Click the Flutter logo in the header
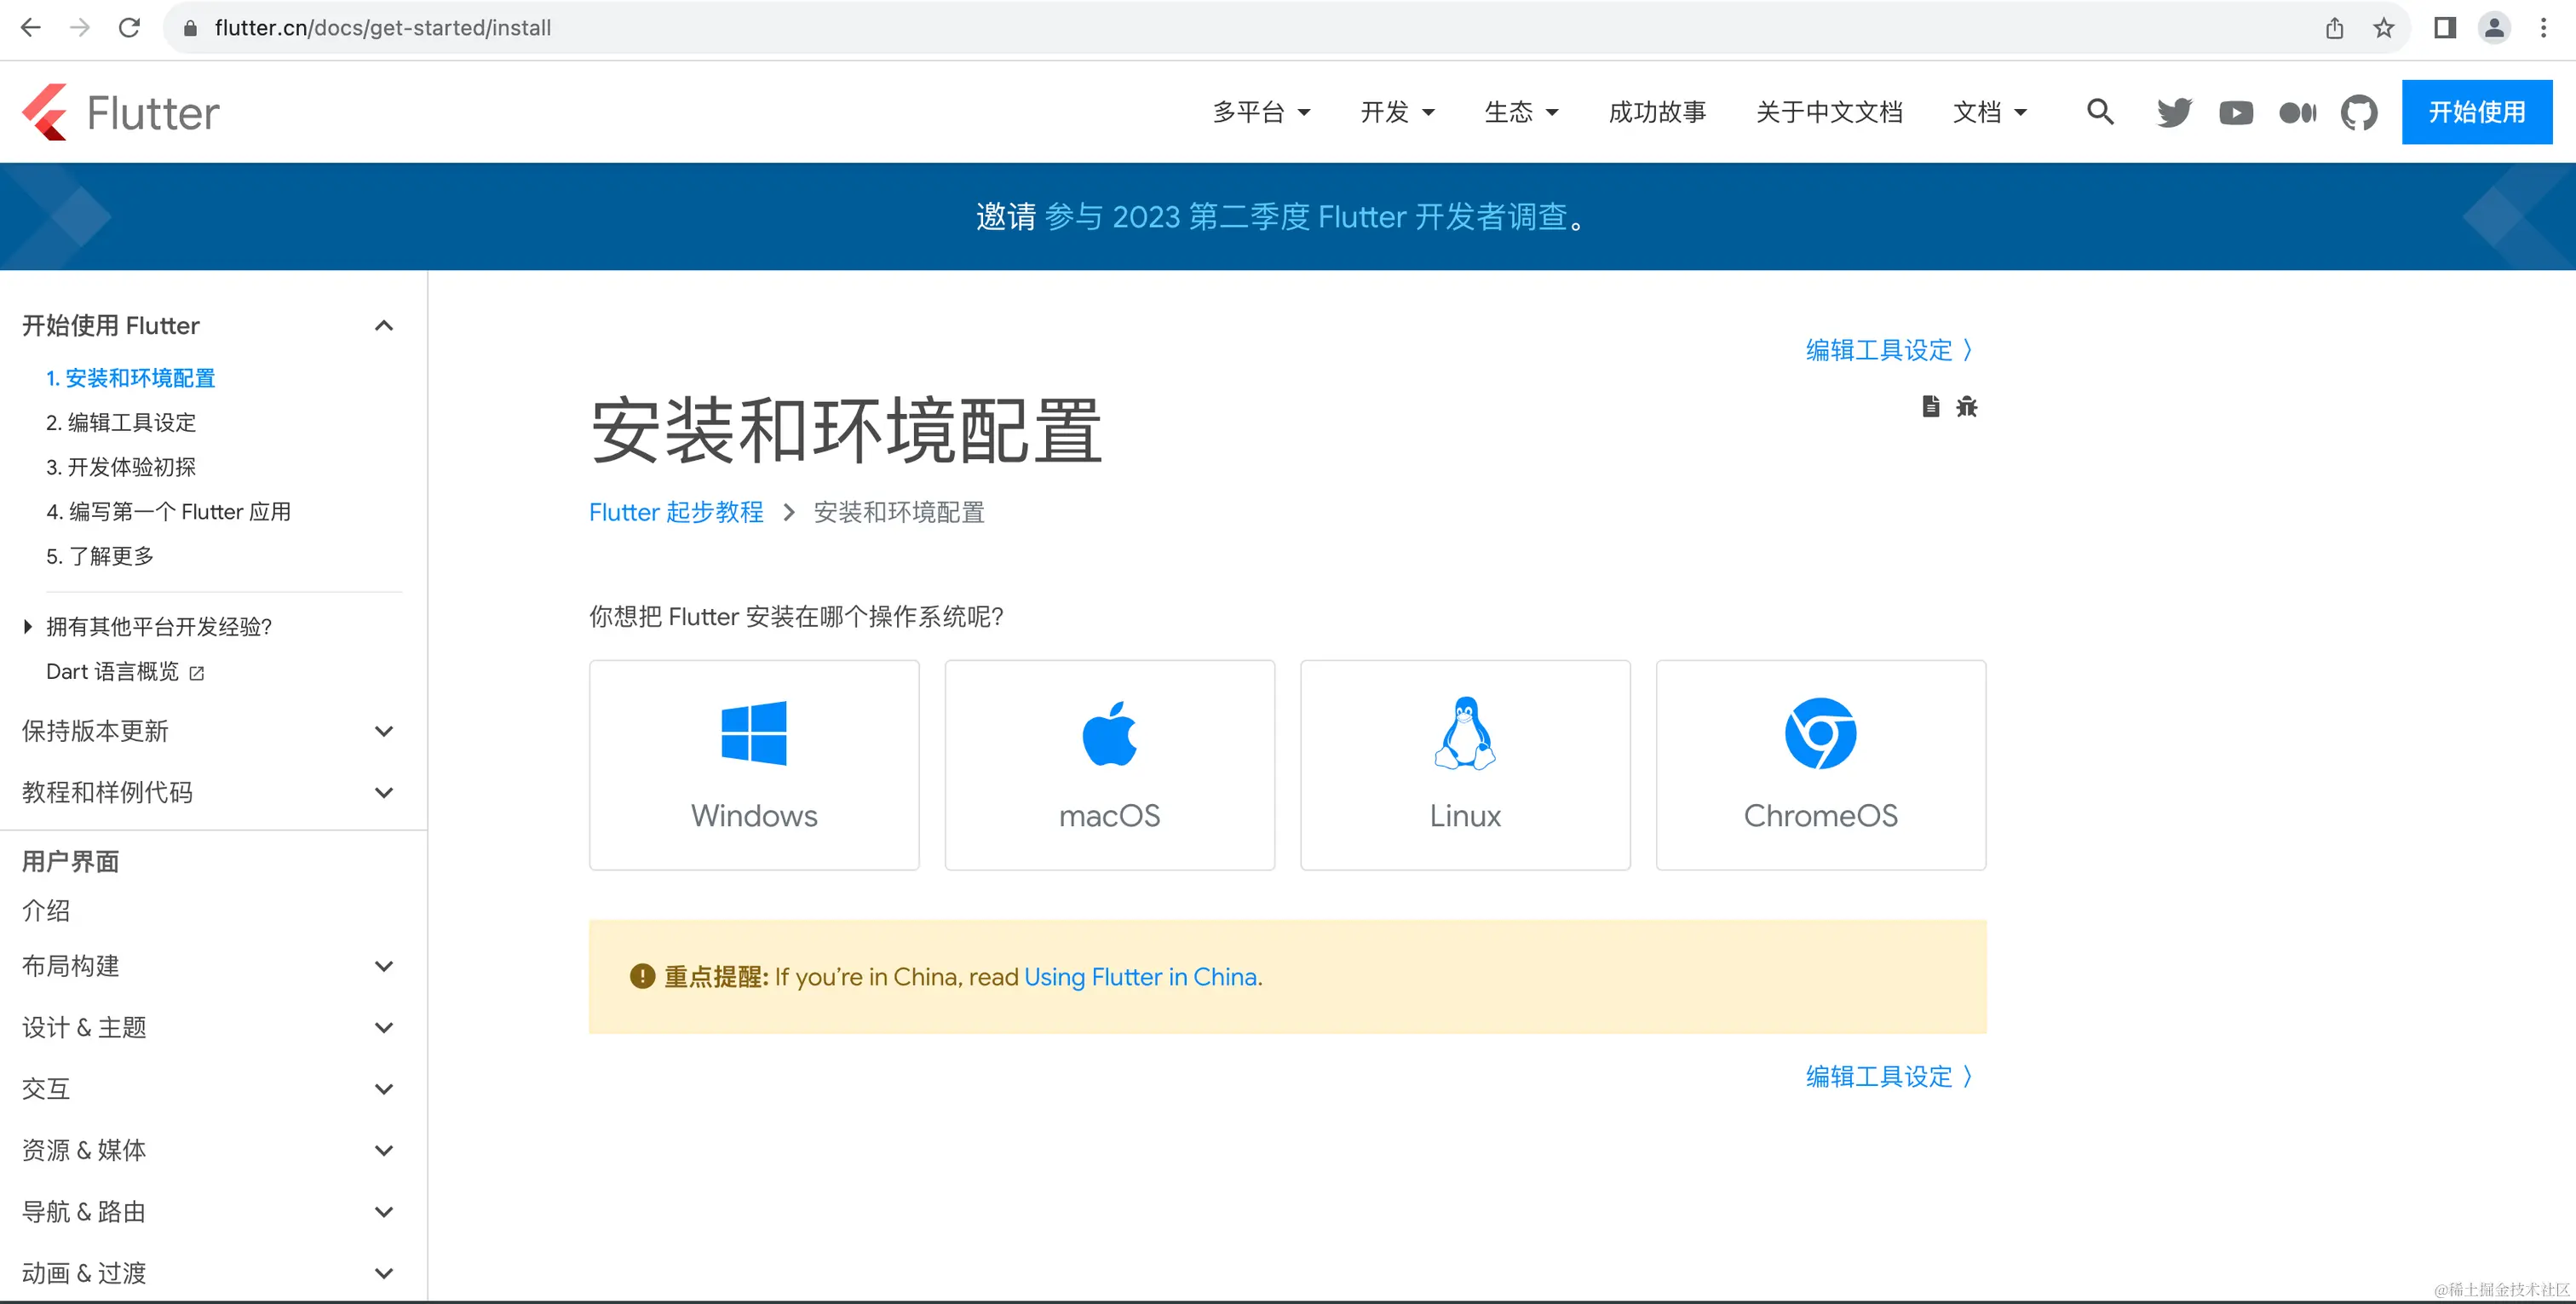Viewport: 2576px width, 1304px height. point(120,112)
